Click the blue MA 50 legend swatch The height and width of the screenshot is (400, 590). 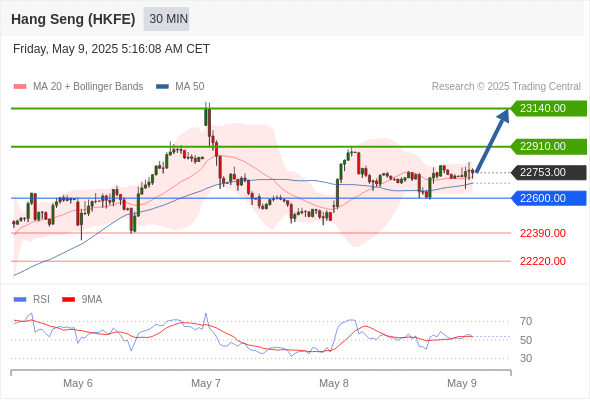click(x=162, y=87)
